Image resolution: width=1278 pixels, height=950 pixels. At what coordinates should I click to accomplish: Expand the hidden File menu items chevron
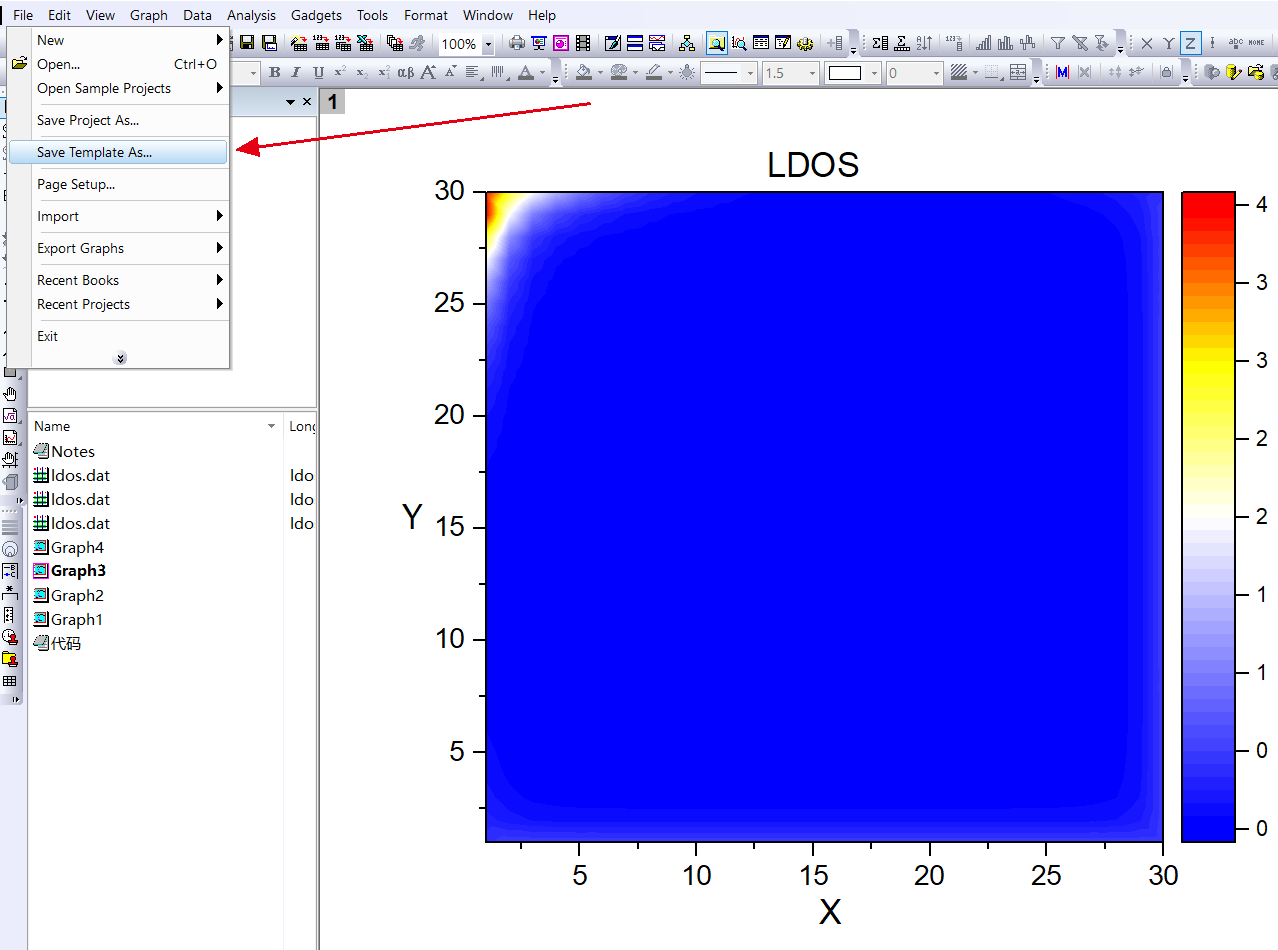pyautogui.click(x=120, y=358)
